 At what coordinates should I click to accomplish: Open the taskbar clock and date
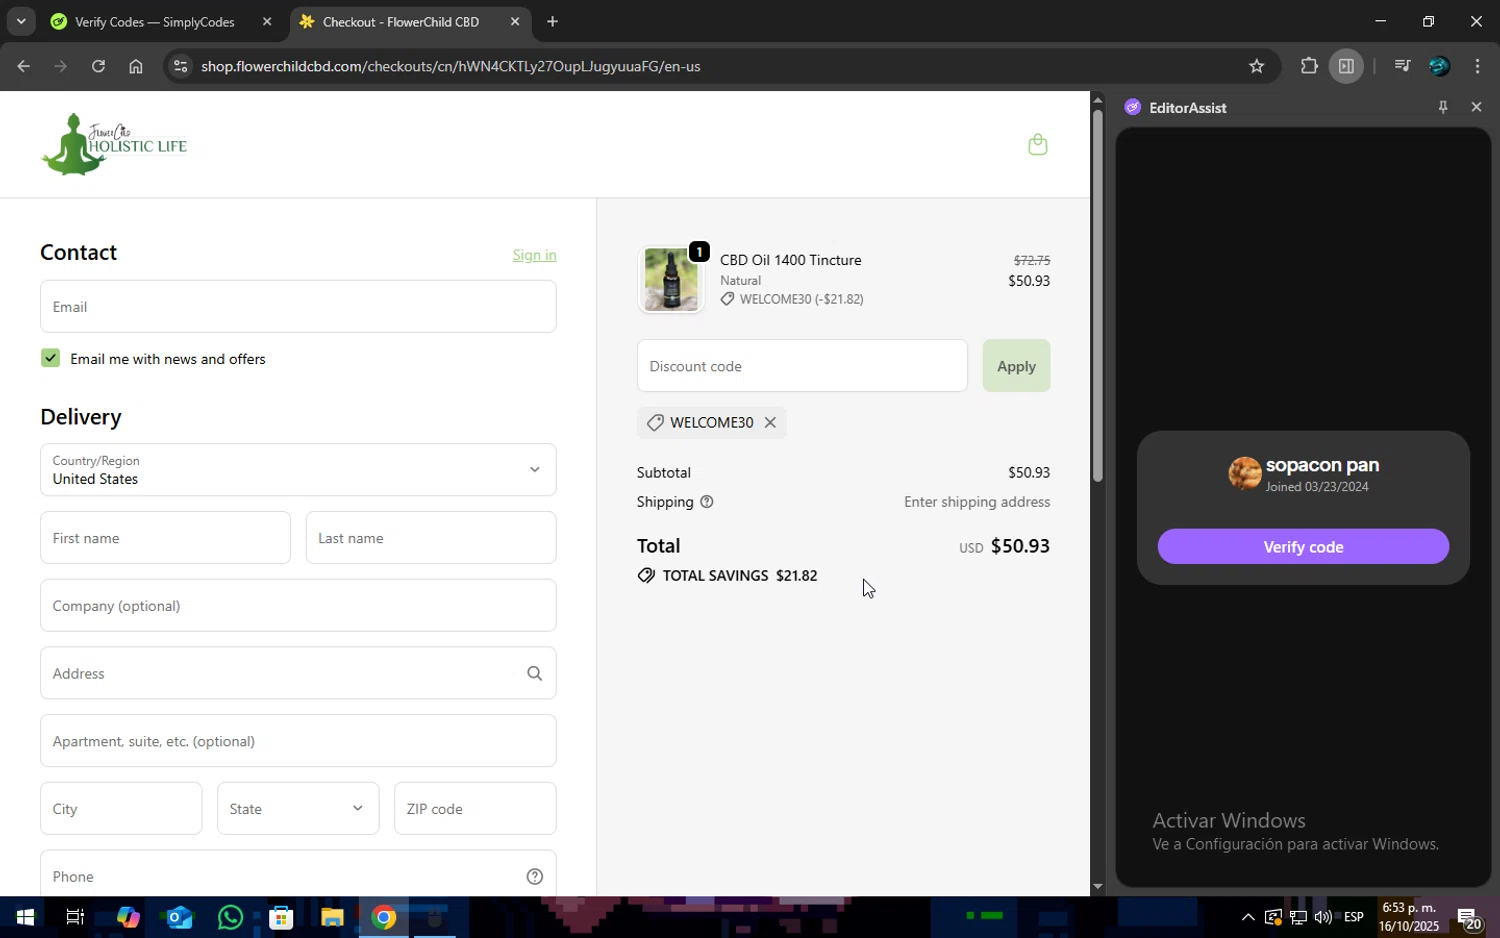[1410, 917]
